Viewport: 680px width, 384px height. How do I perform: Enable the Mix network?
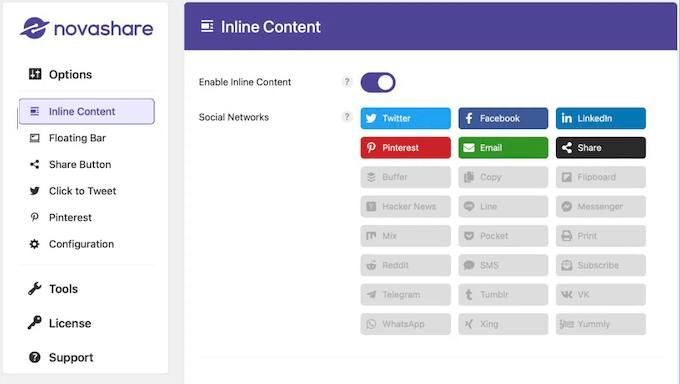coord(405,236)
